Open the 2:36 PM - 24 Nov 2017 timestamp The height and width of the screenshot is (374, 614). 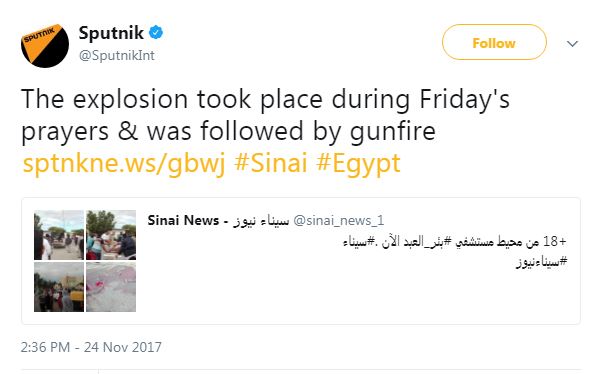coord(91,347)
